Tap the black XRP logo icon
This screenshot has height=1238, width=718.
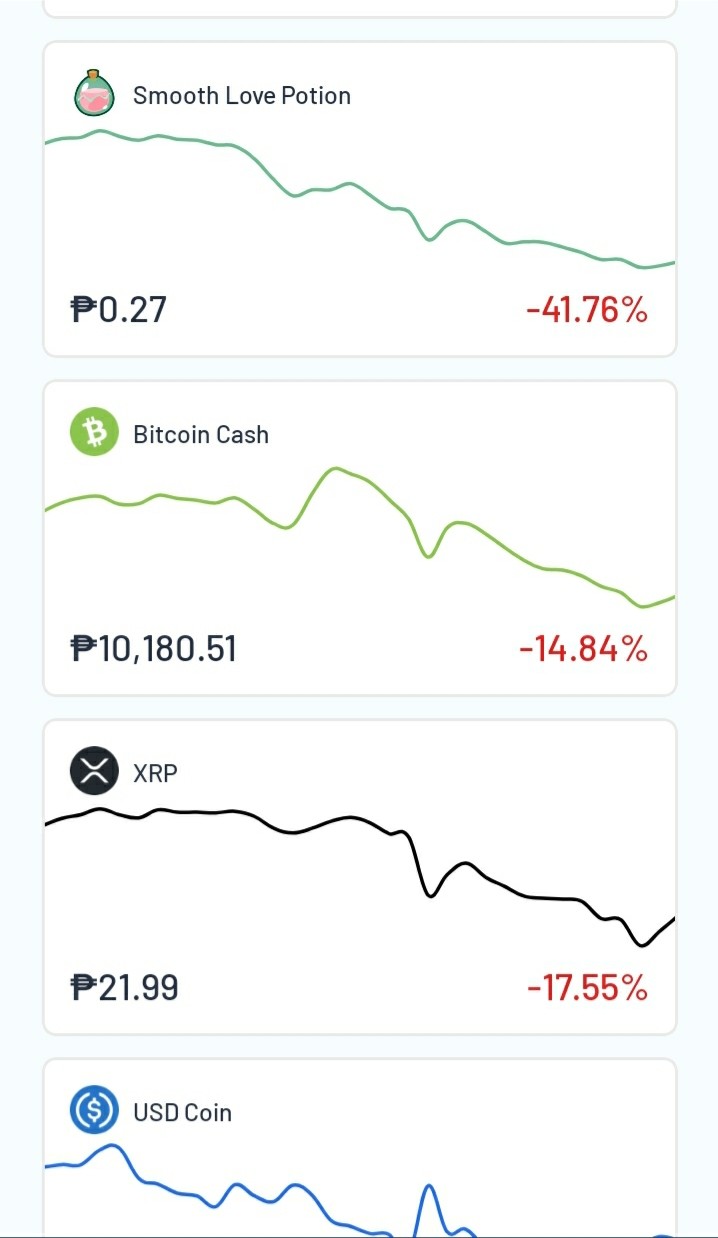(x=94, y=772)
